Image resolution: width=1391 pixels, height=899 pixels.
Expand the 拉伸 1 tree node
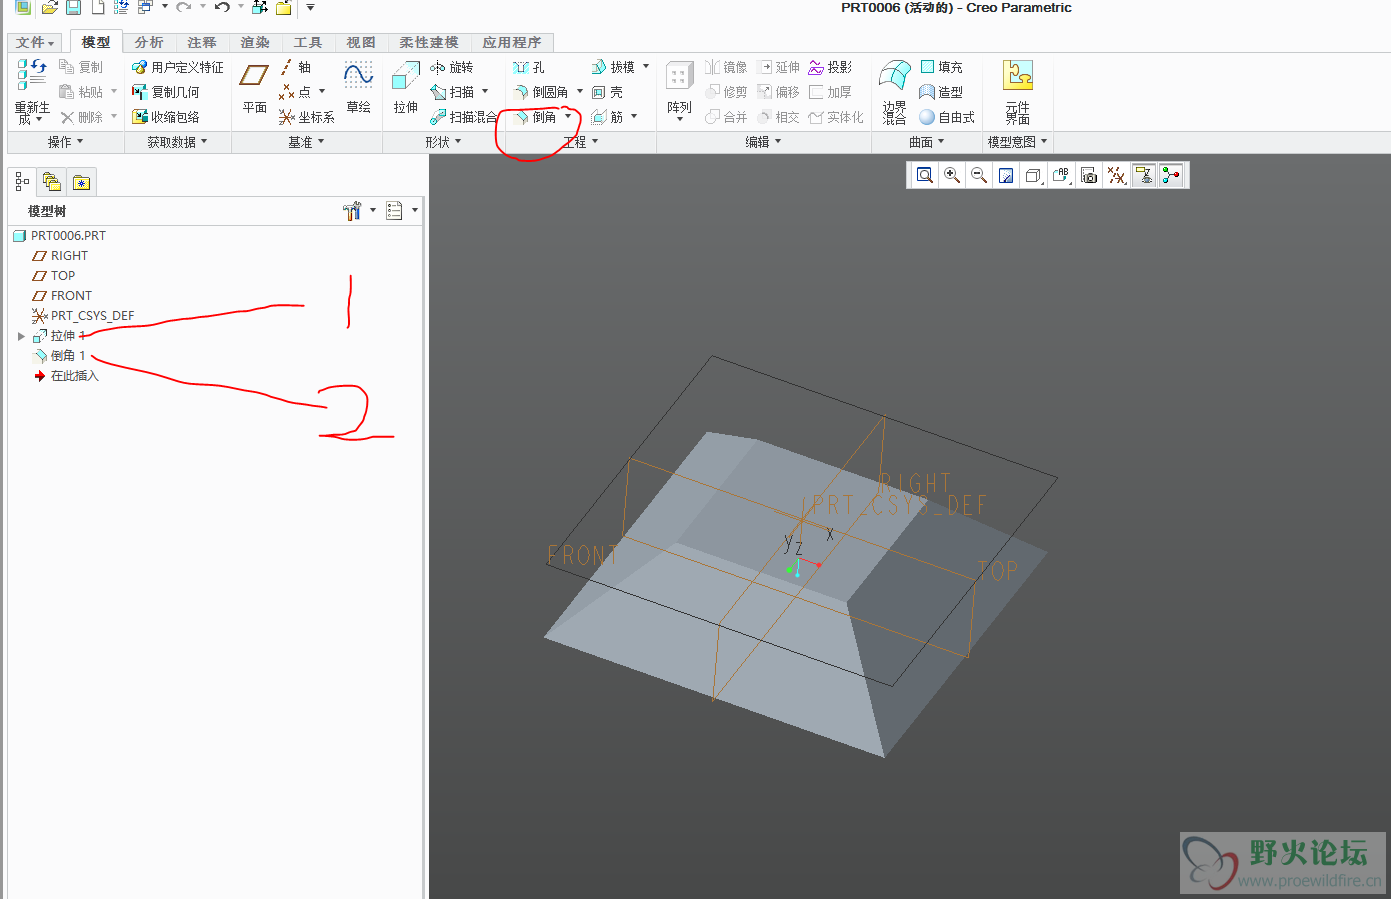(x=21, y=336)
